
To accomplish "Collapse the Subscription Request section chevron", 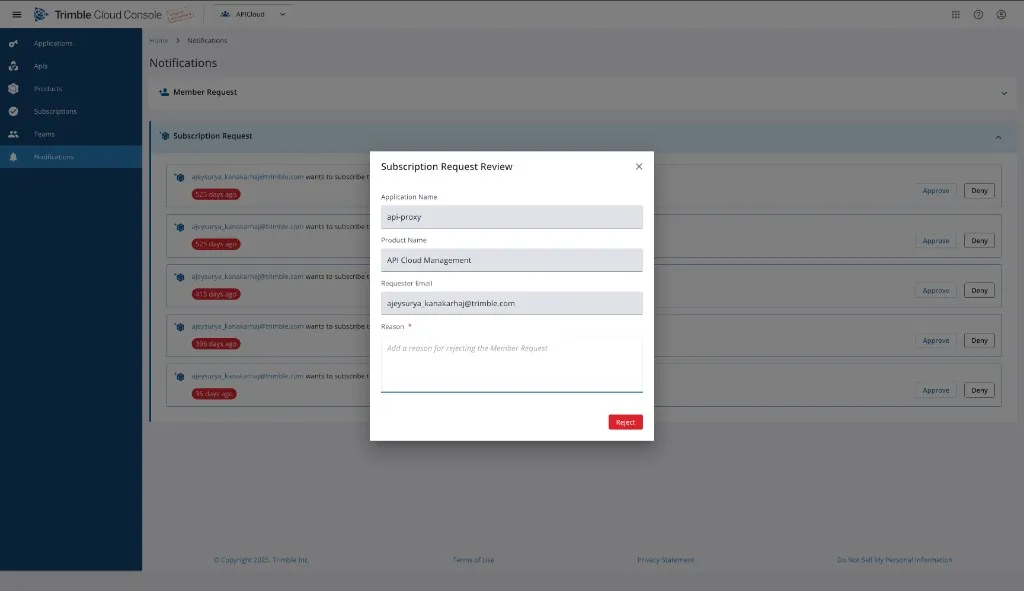I will [x=998, y=137].
